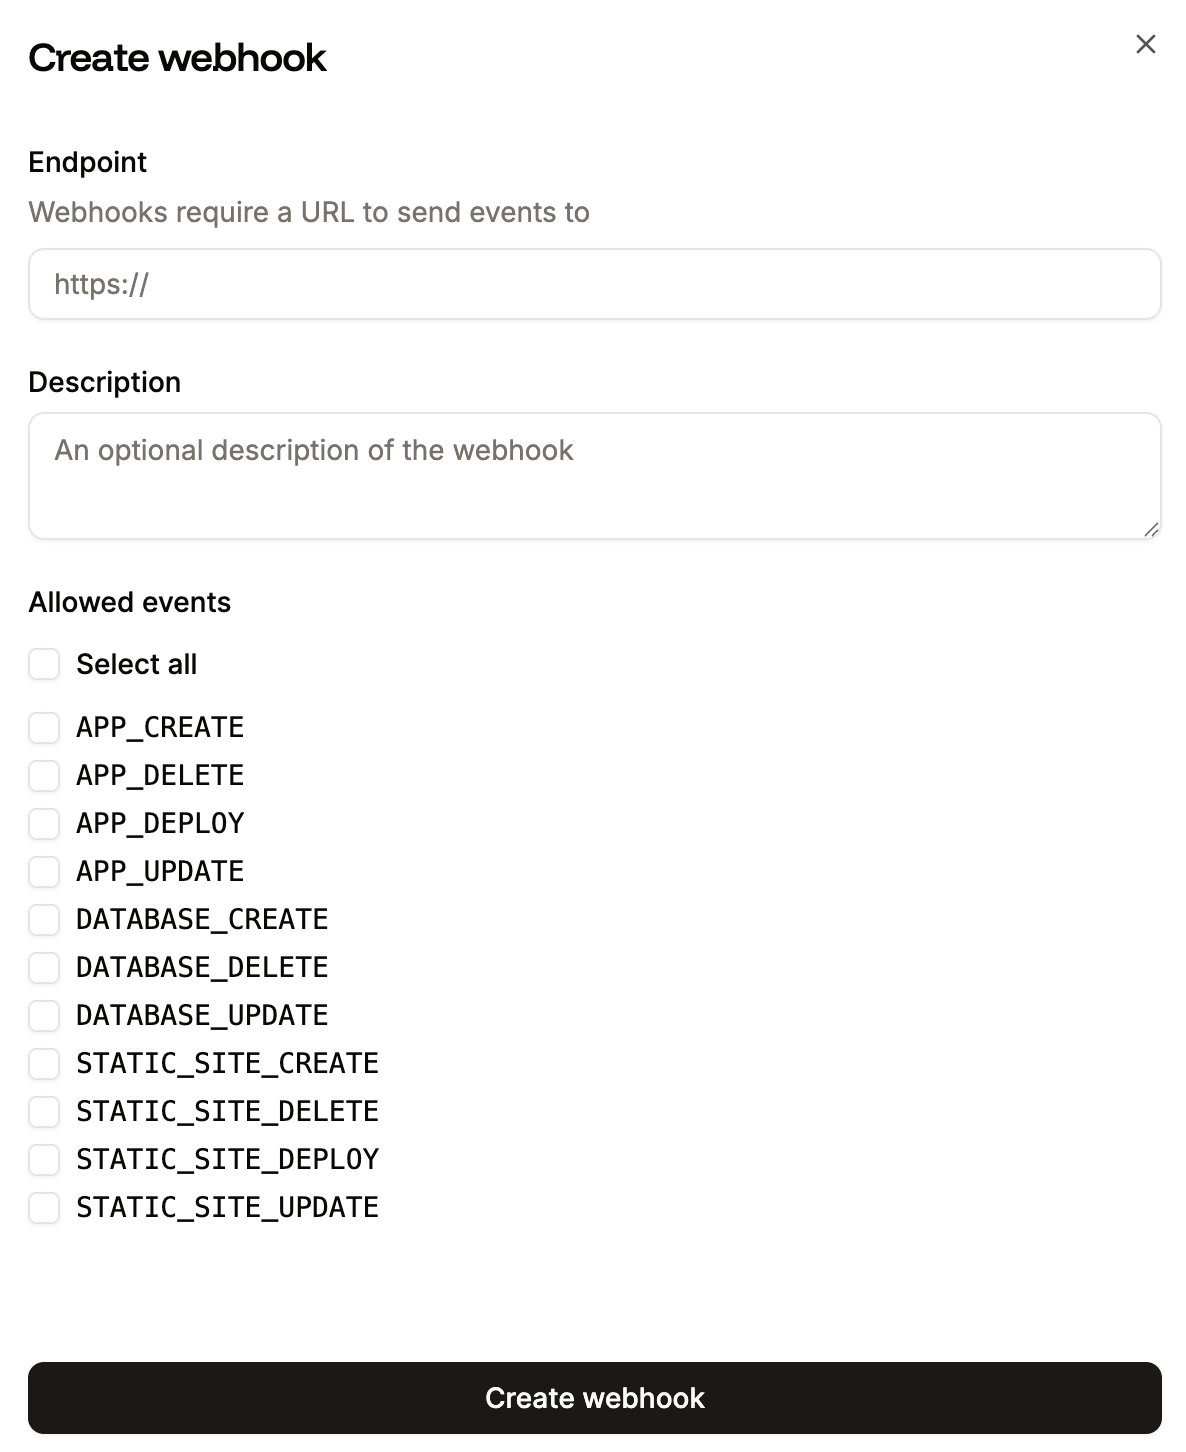Enable the DATABASE_DELETE event

pos(44,967)
